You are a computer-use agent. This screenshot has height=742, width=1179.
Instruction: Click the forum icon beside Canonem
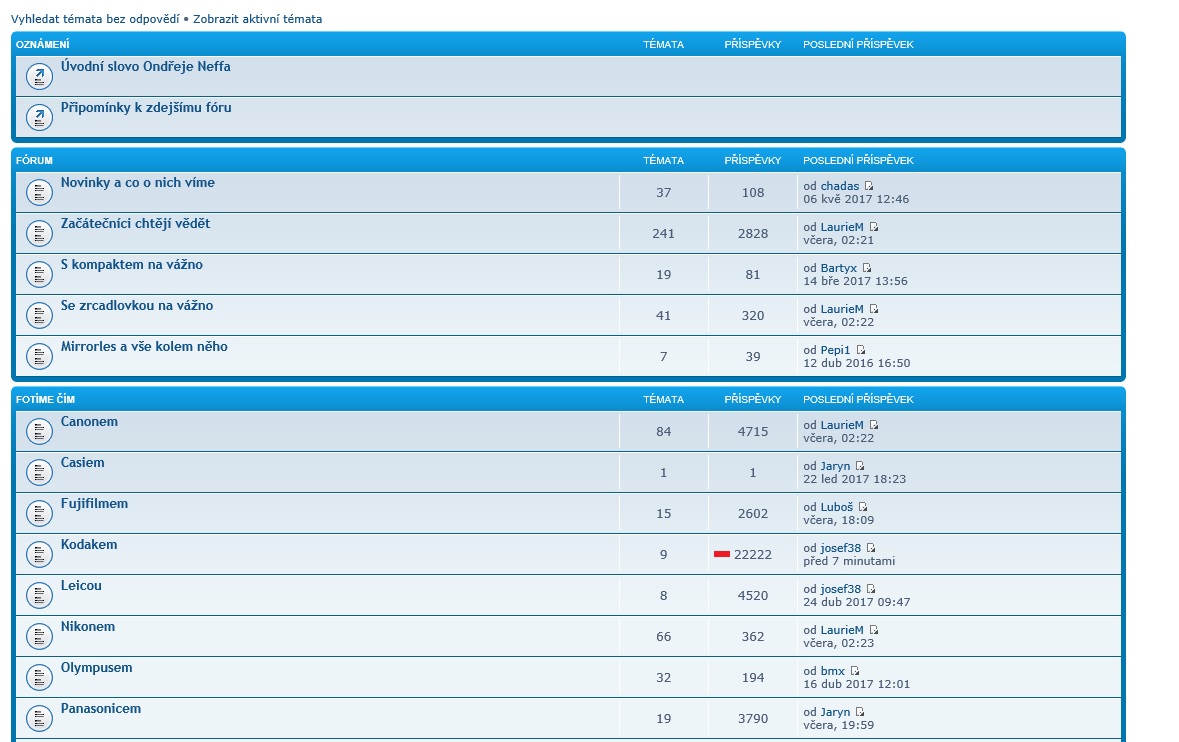[x=39, y=431]
